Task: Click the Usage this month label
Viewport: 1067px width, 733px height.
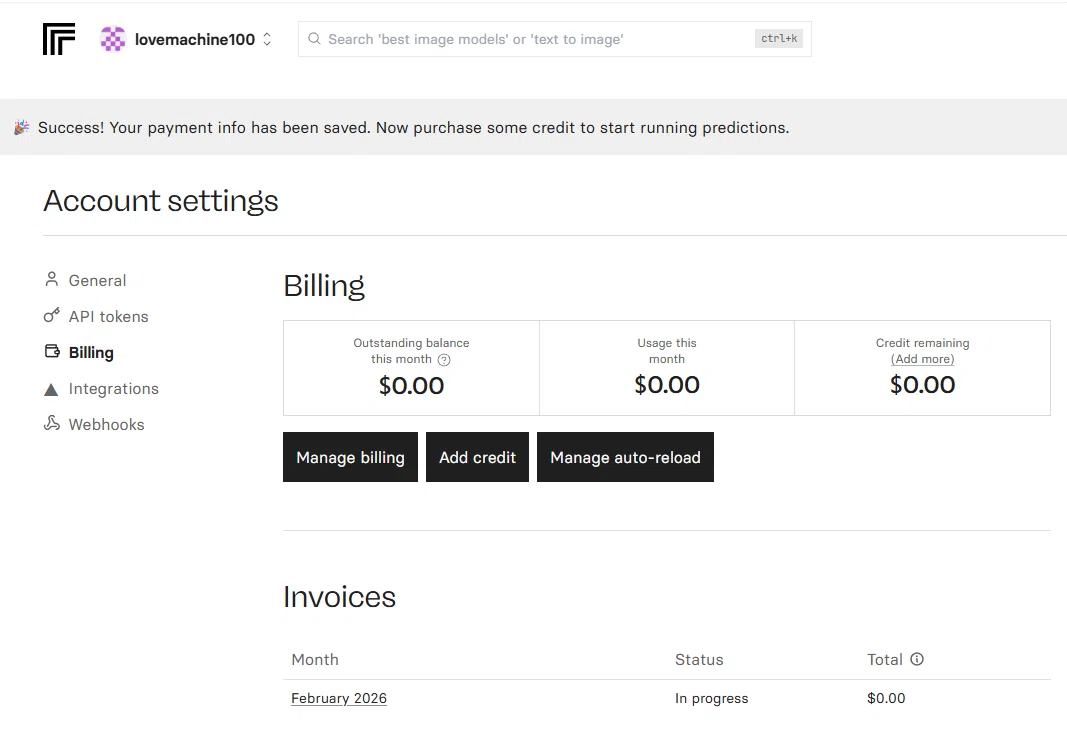Action: tap(667, 351)
